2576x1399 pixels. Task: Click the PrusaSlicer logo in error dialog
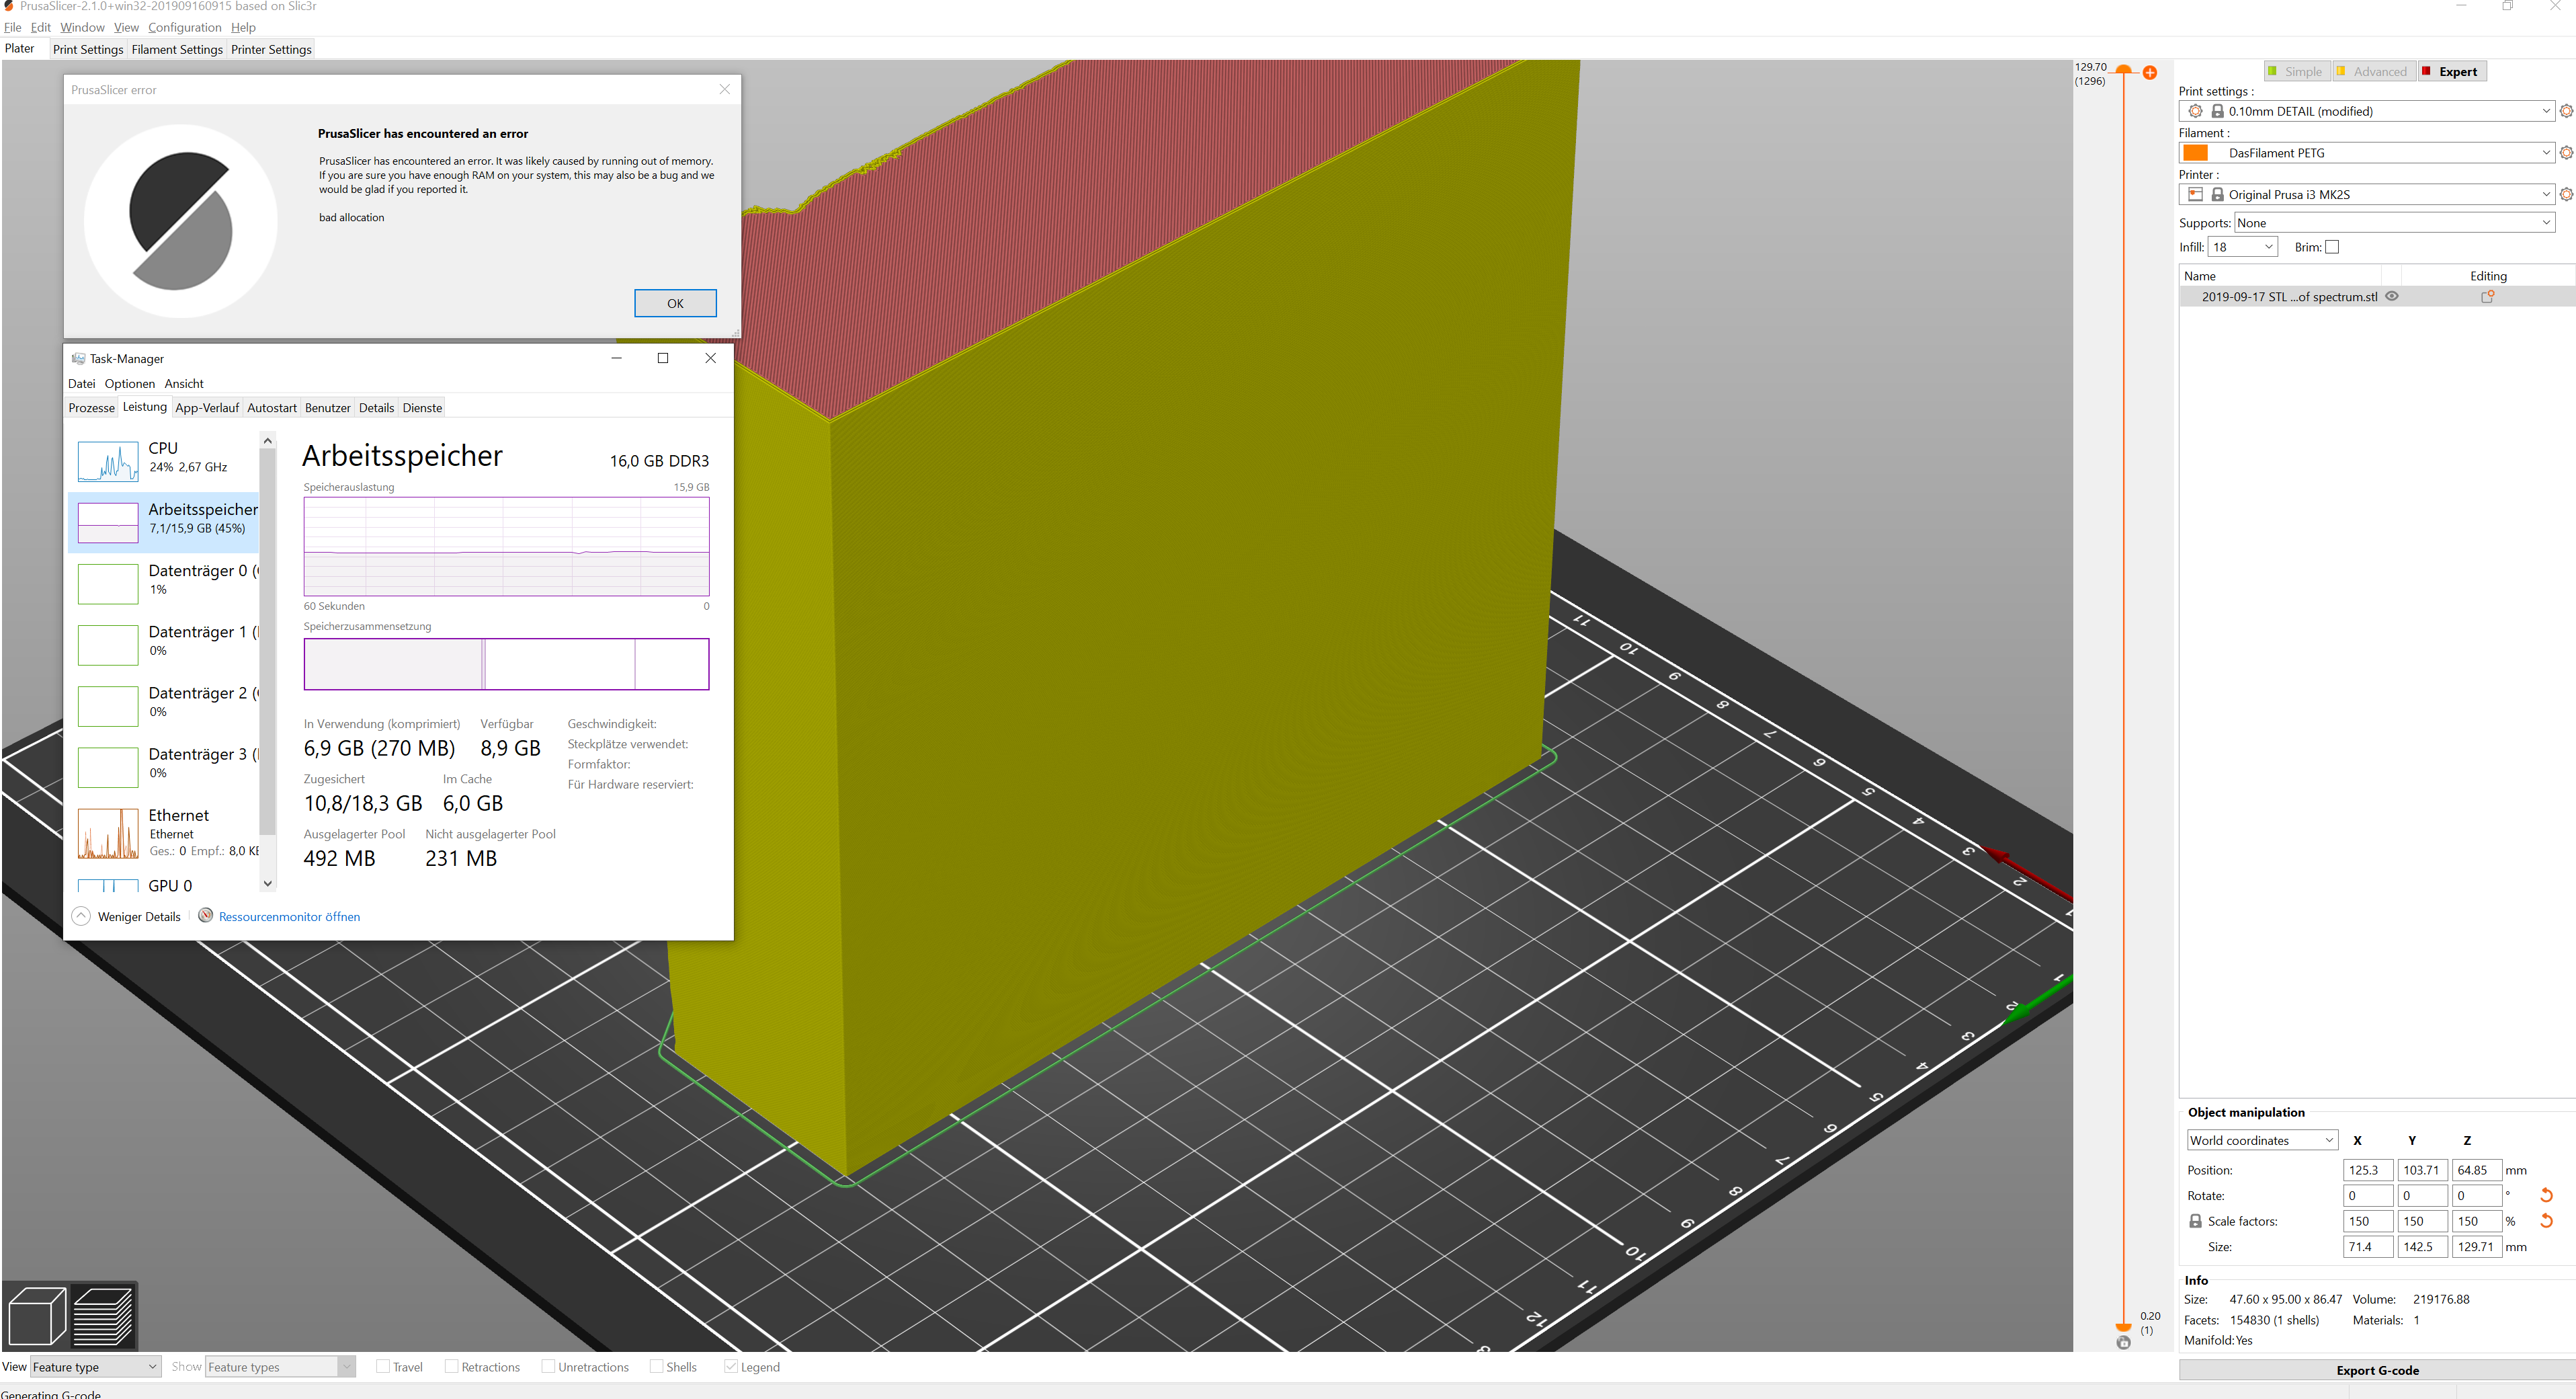tap(181, 221)
